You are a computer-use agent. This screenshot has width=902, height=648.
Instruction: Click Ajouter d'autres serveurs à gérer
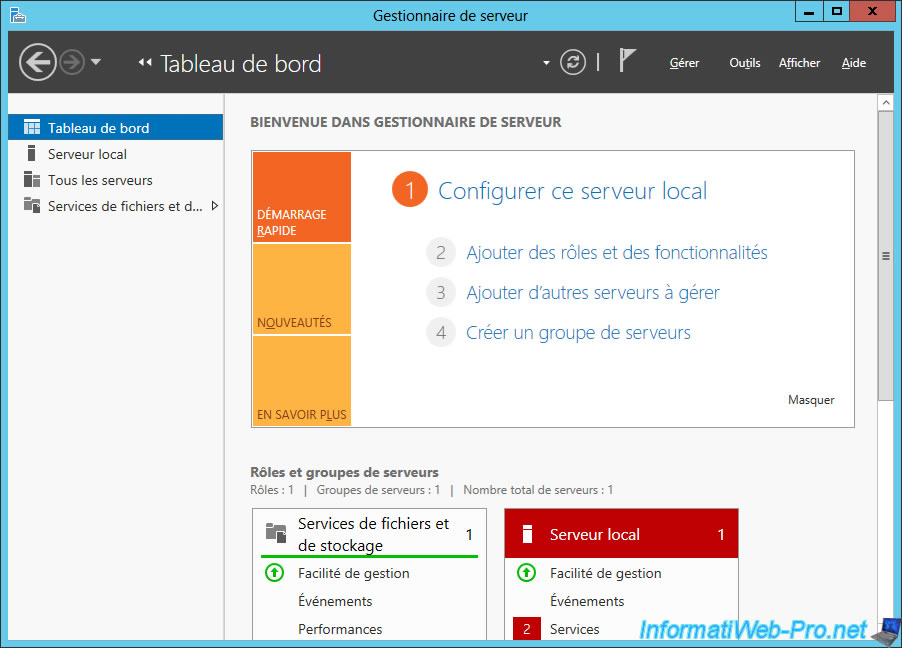pyautogui.click(x=593, y=292)
